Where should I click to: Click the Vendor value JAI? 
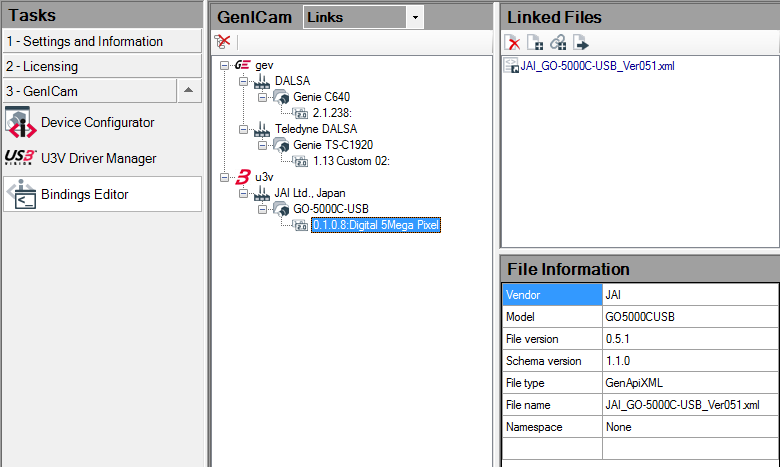[x=613, y=294]
